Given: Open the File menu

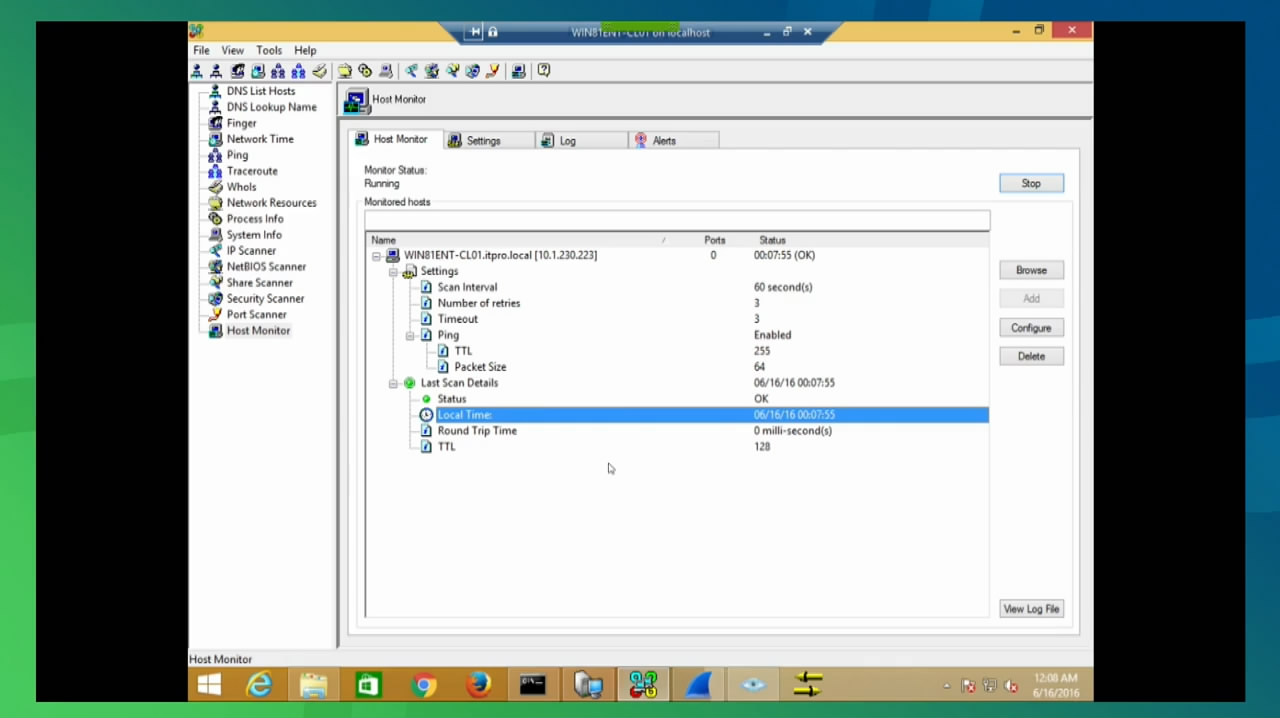Looking at the screenshot, I should 201,50.
